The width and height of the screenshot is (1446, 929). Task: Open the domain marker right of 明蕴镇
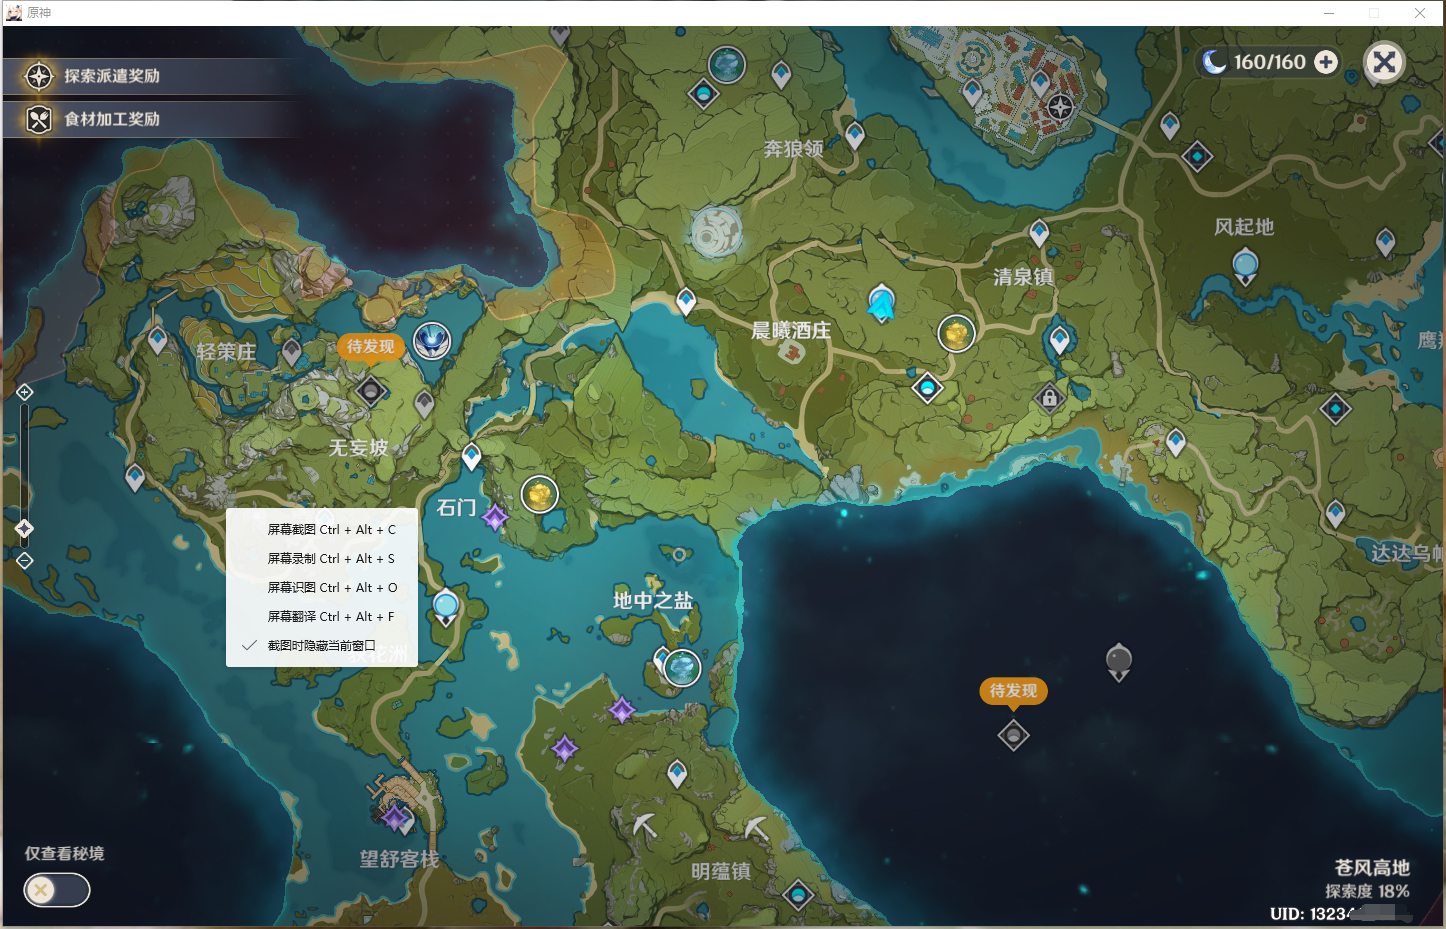click(x=798, y=894)
